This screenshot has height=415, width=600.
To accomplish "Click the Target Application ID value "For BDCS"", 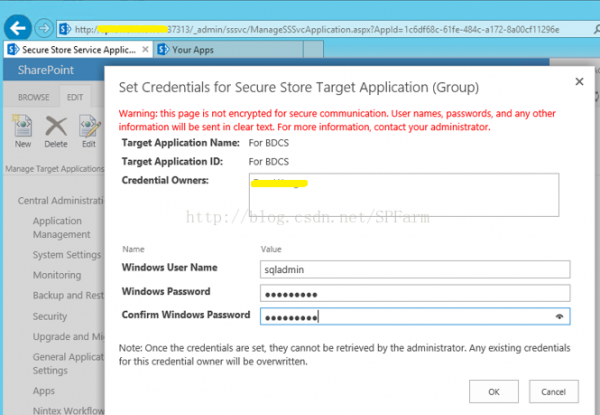I will pos(269,162).
